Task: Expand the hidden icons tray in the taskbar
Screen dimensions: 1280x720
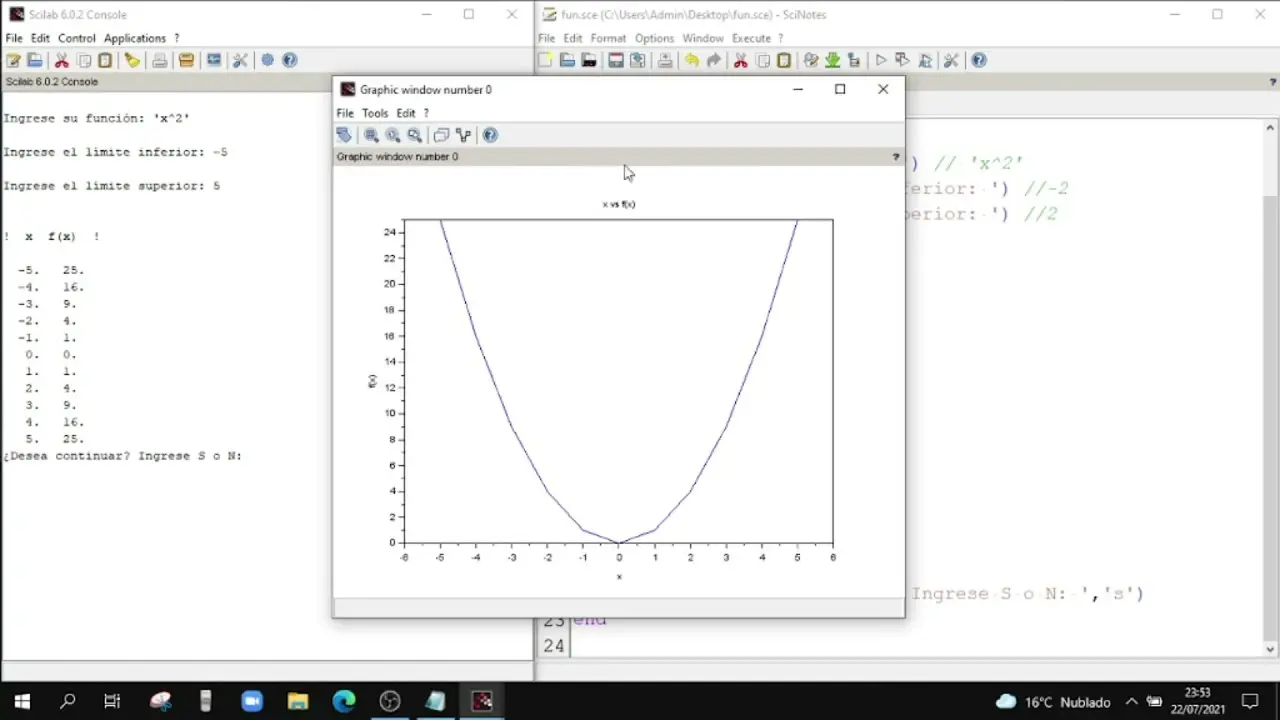Action: pos(1131,701)
